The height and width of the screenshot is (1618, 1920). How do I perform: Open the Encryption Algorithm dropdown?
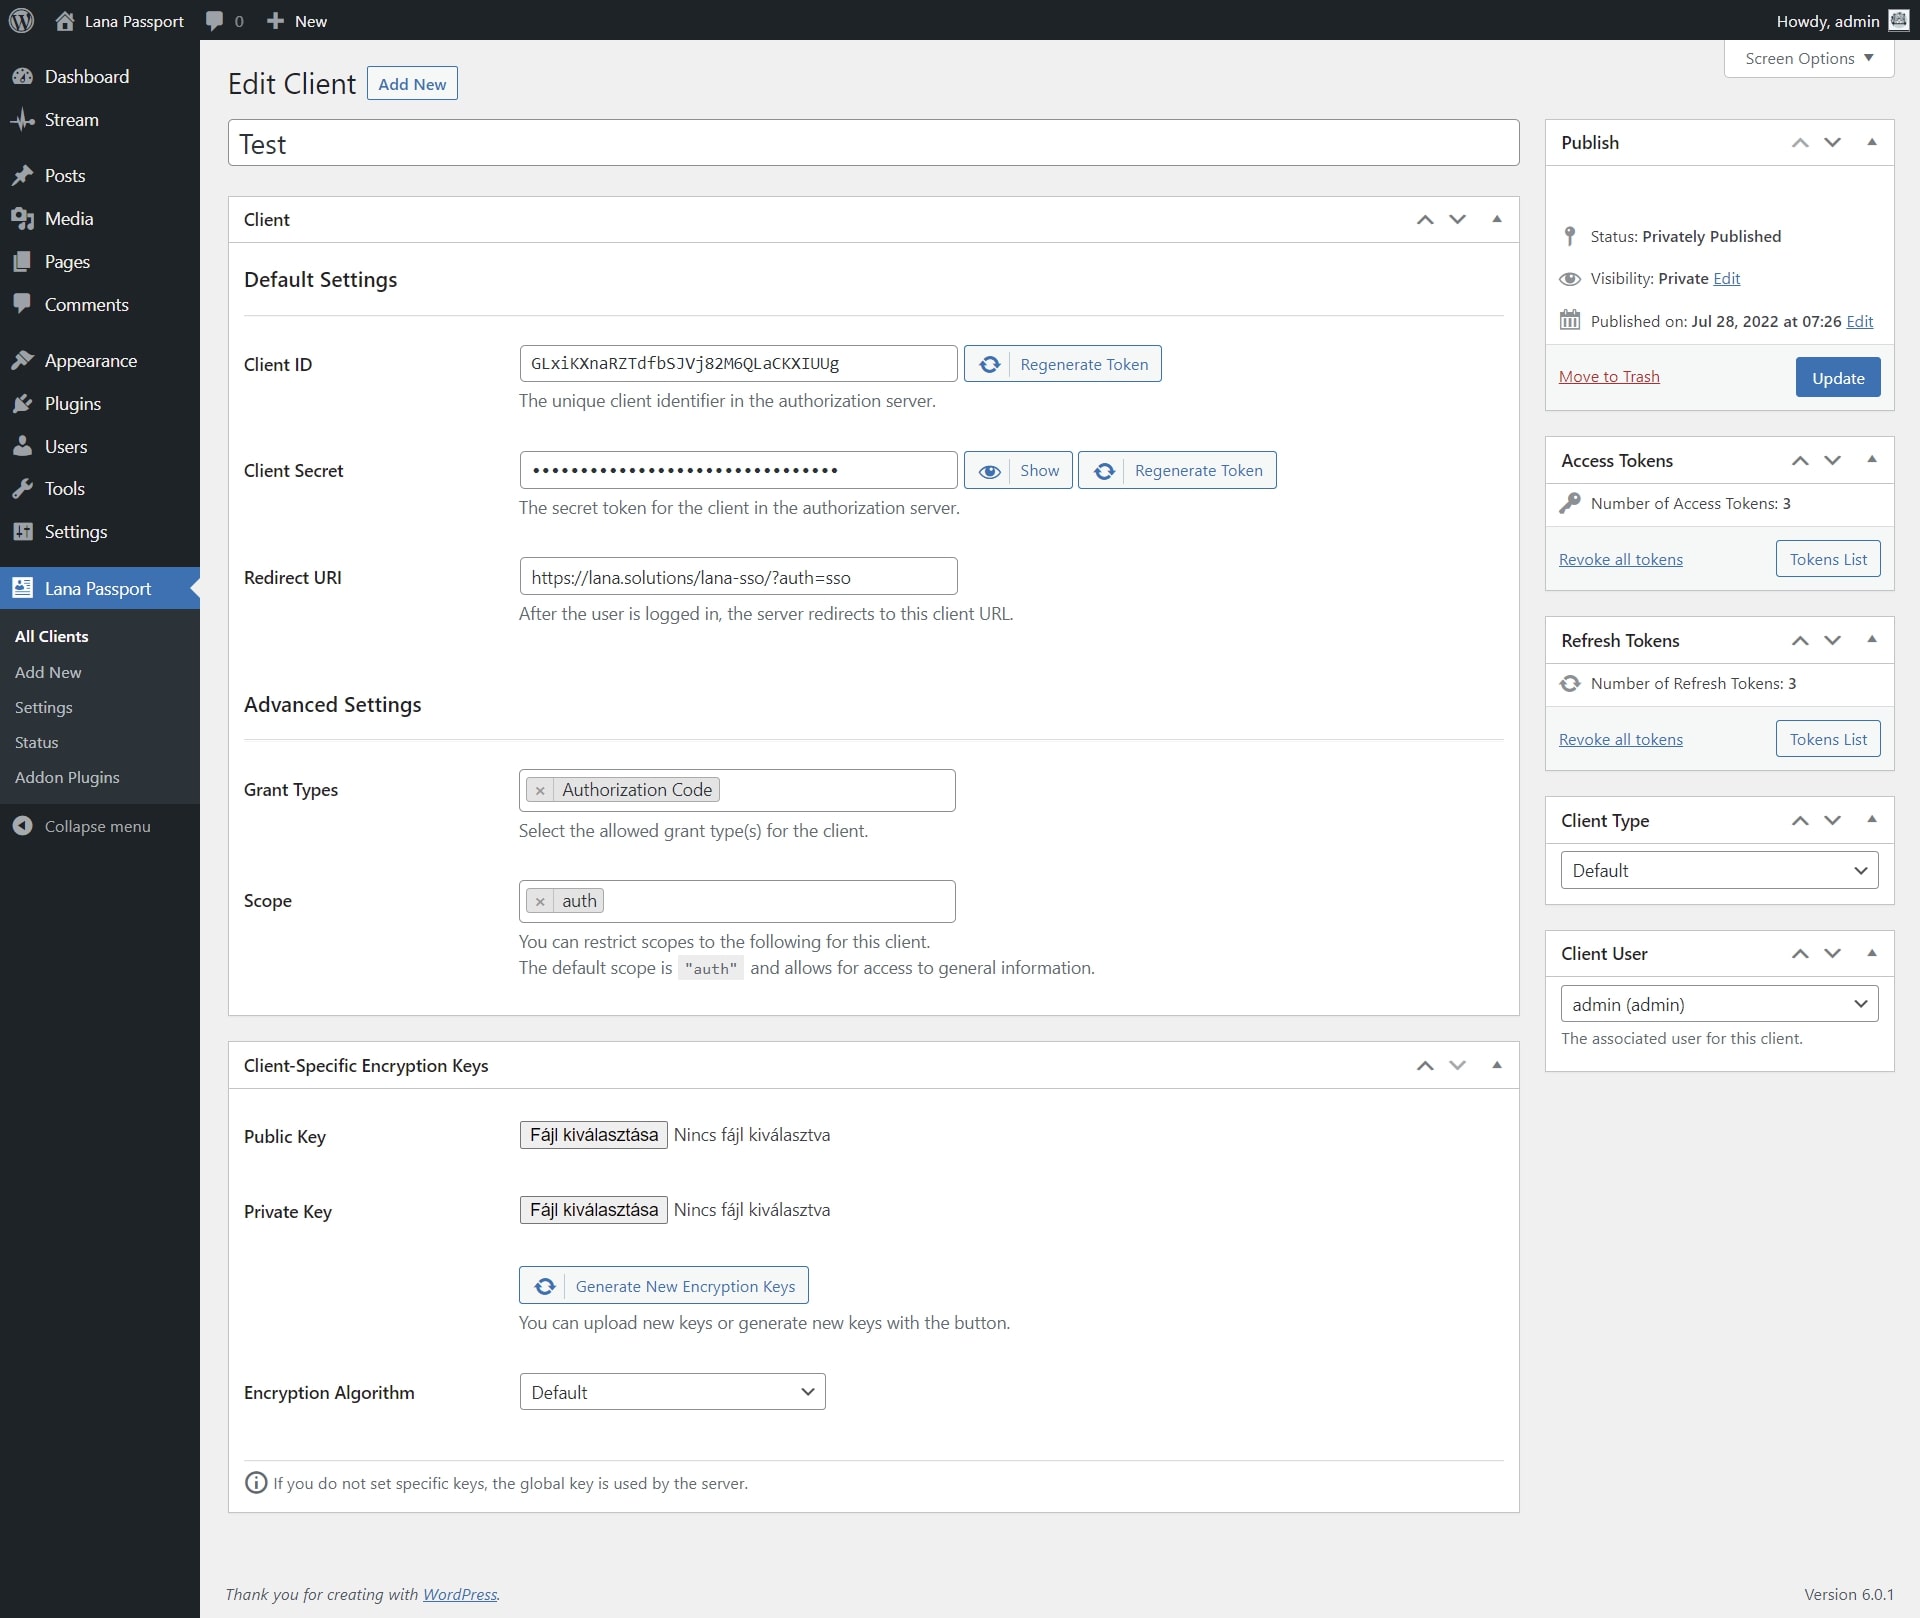point(672,1391)
